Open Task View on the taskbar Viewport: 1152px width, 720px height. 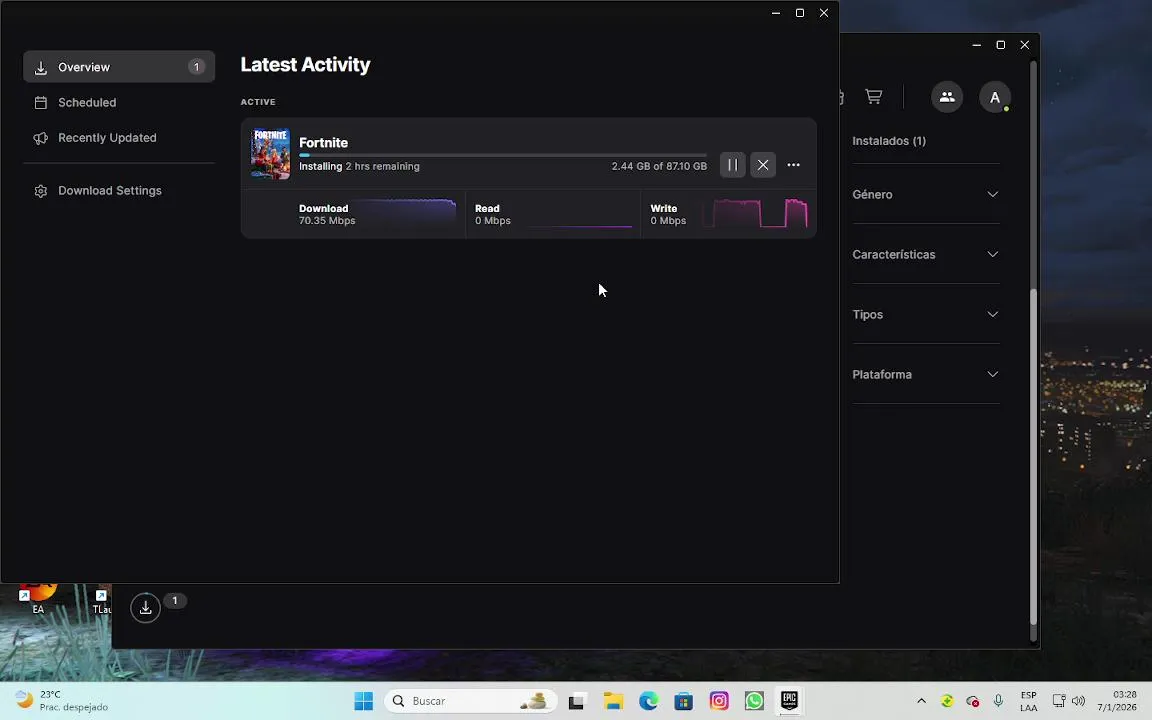[576, 701]
